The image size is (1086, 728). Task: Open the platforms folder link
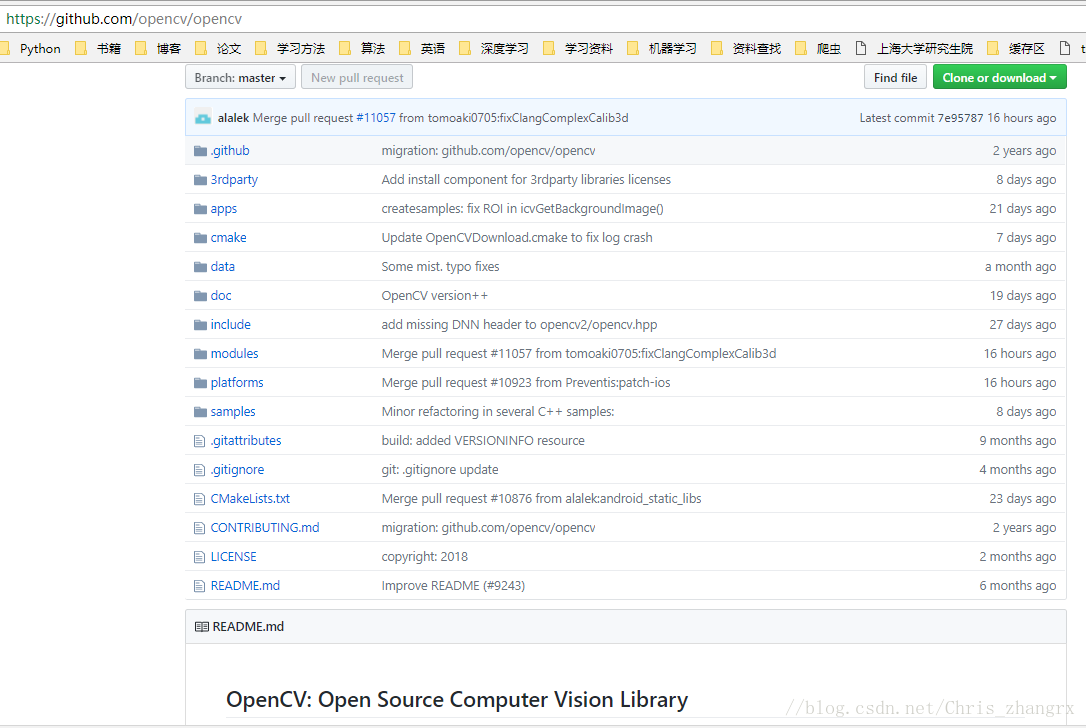click(237, 382)
